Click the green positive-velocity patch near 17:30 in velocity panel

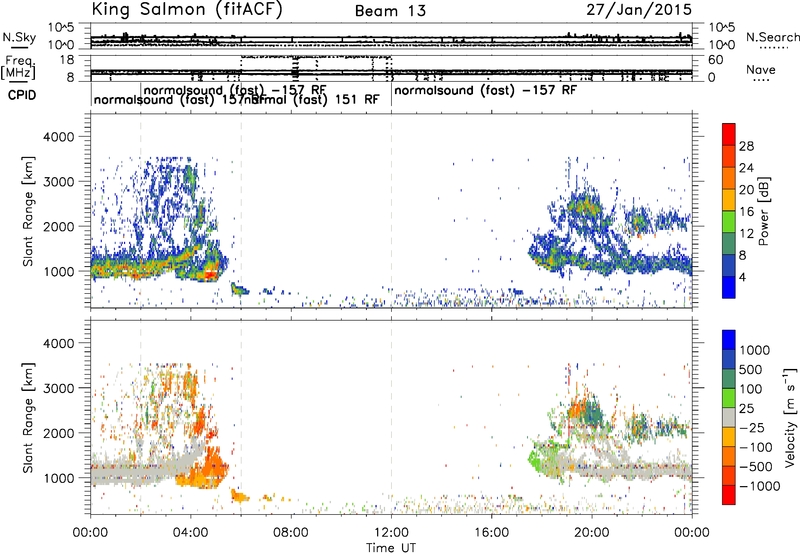[536, 456]
